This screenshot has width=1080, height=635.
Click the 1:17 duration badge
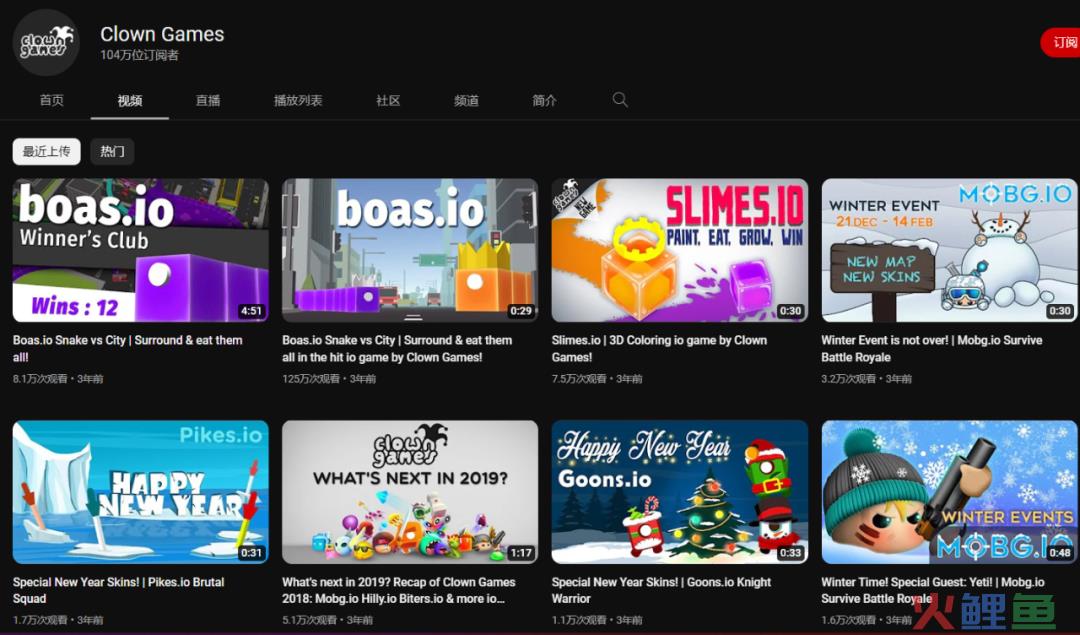click(x=521, y=553)
